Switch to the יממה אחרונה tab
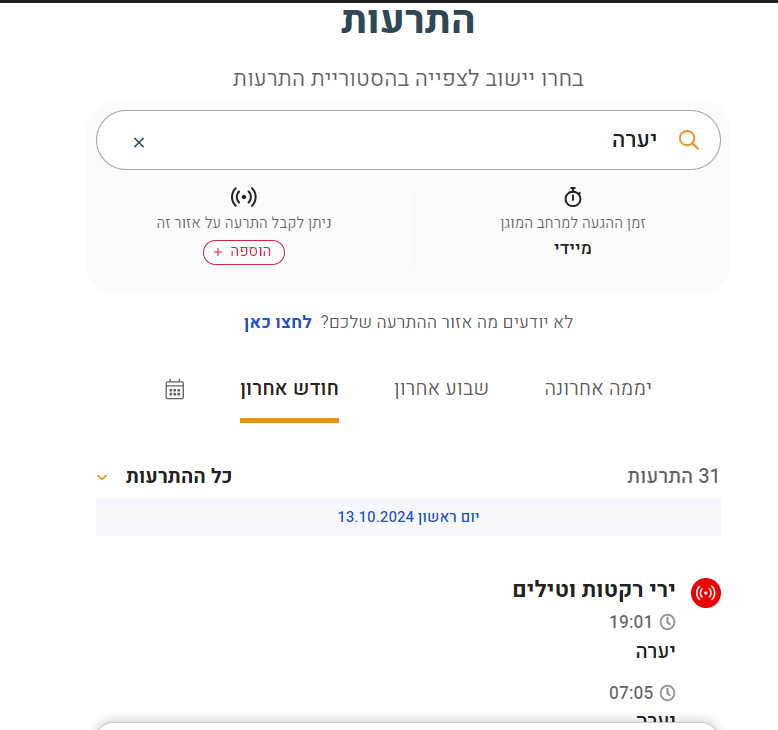The width and height of the screenshot is (778, 730). coord(598,389)
